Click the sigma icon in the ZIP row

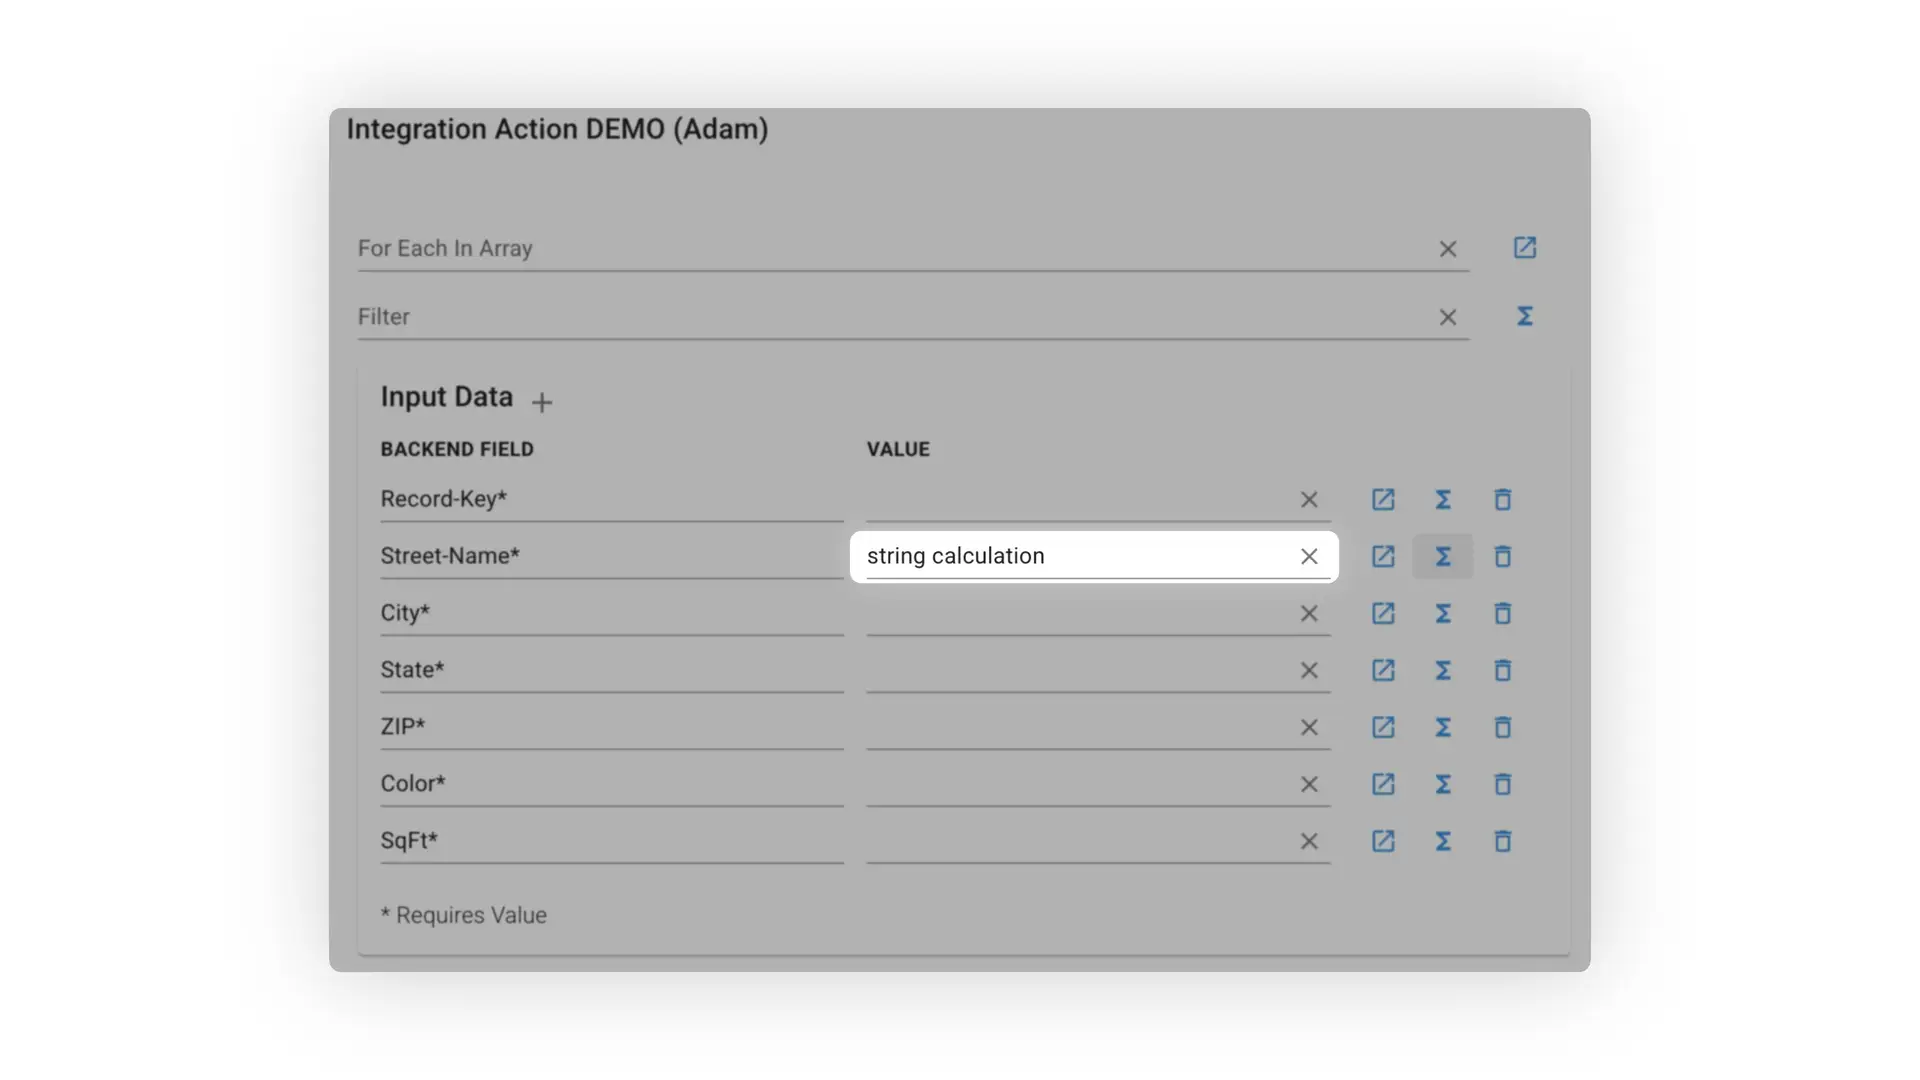[x=1442, y=727]
